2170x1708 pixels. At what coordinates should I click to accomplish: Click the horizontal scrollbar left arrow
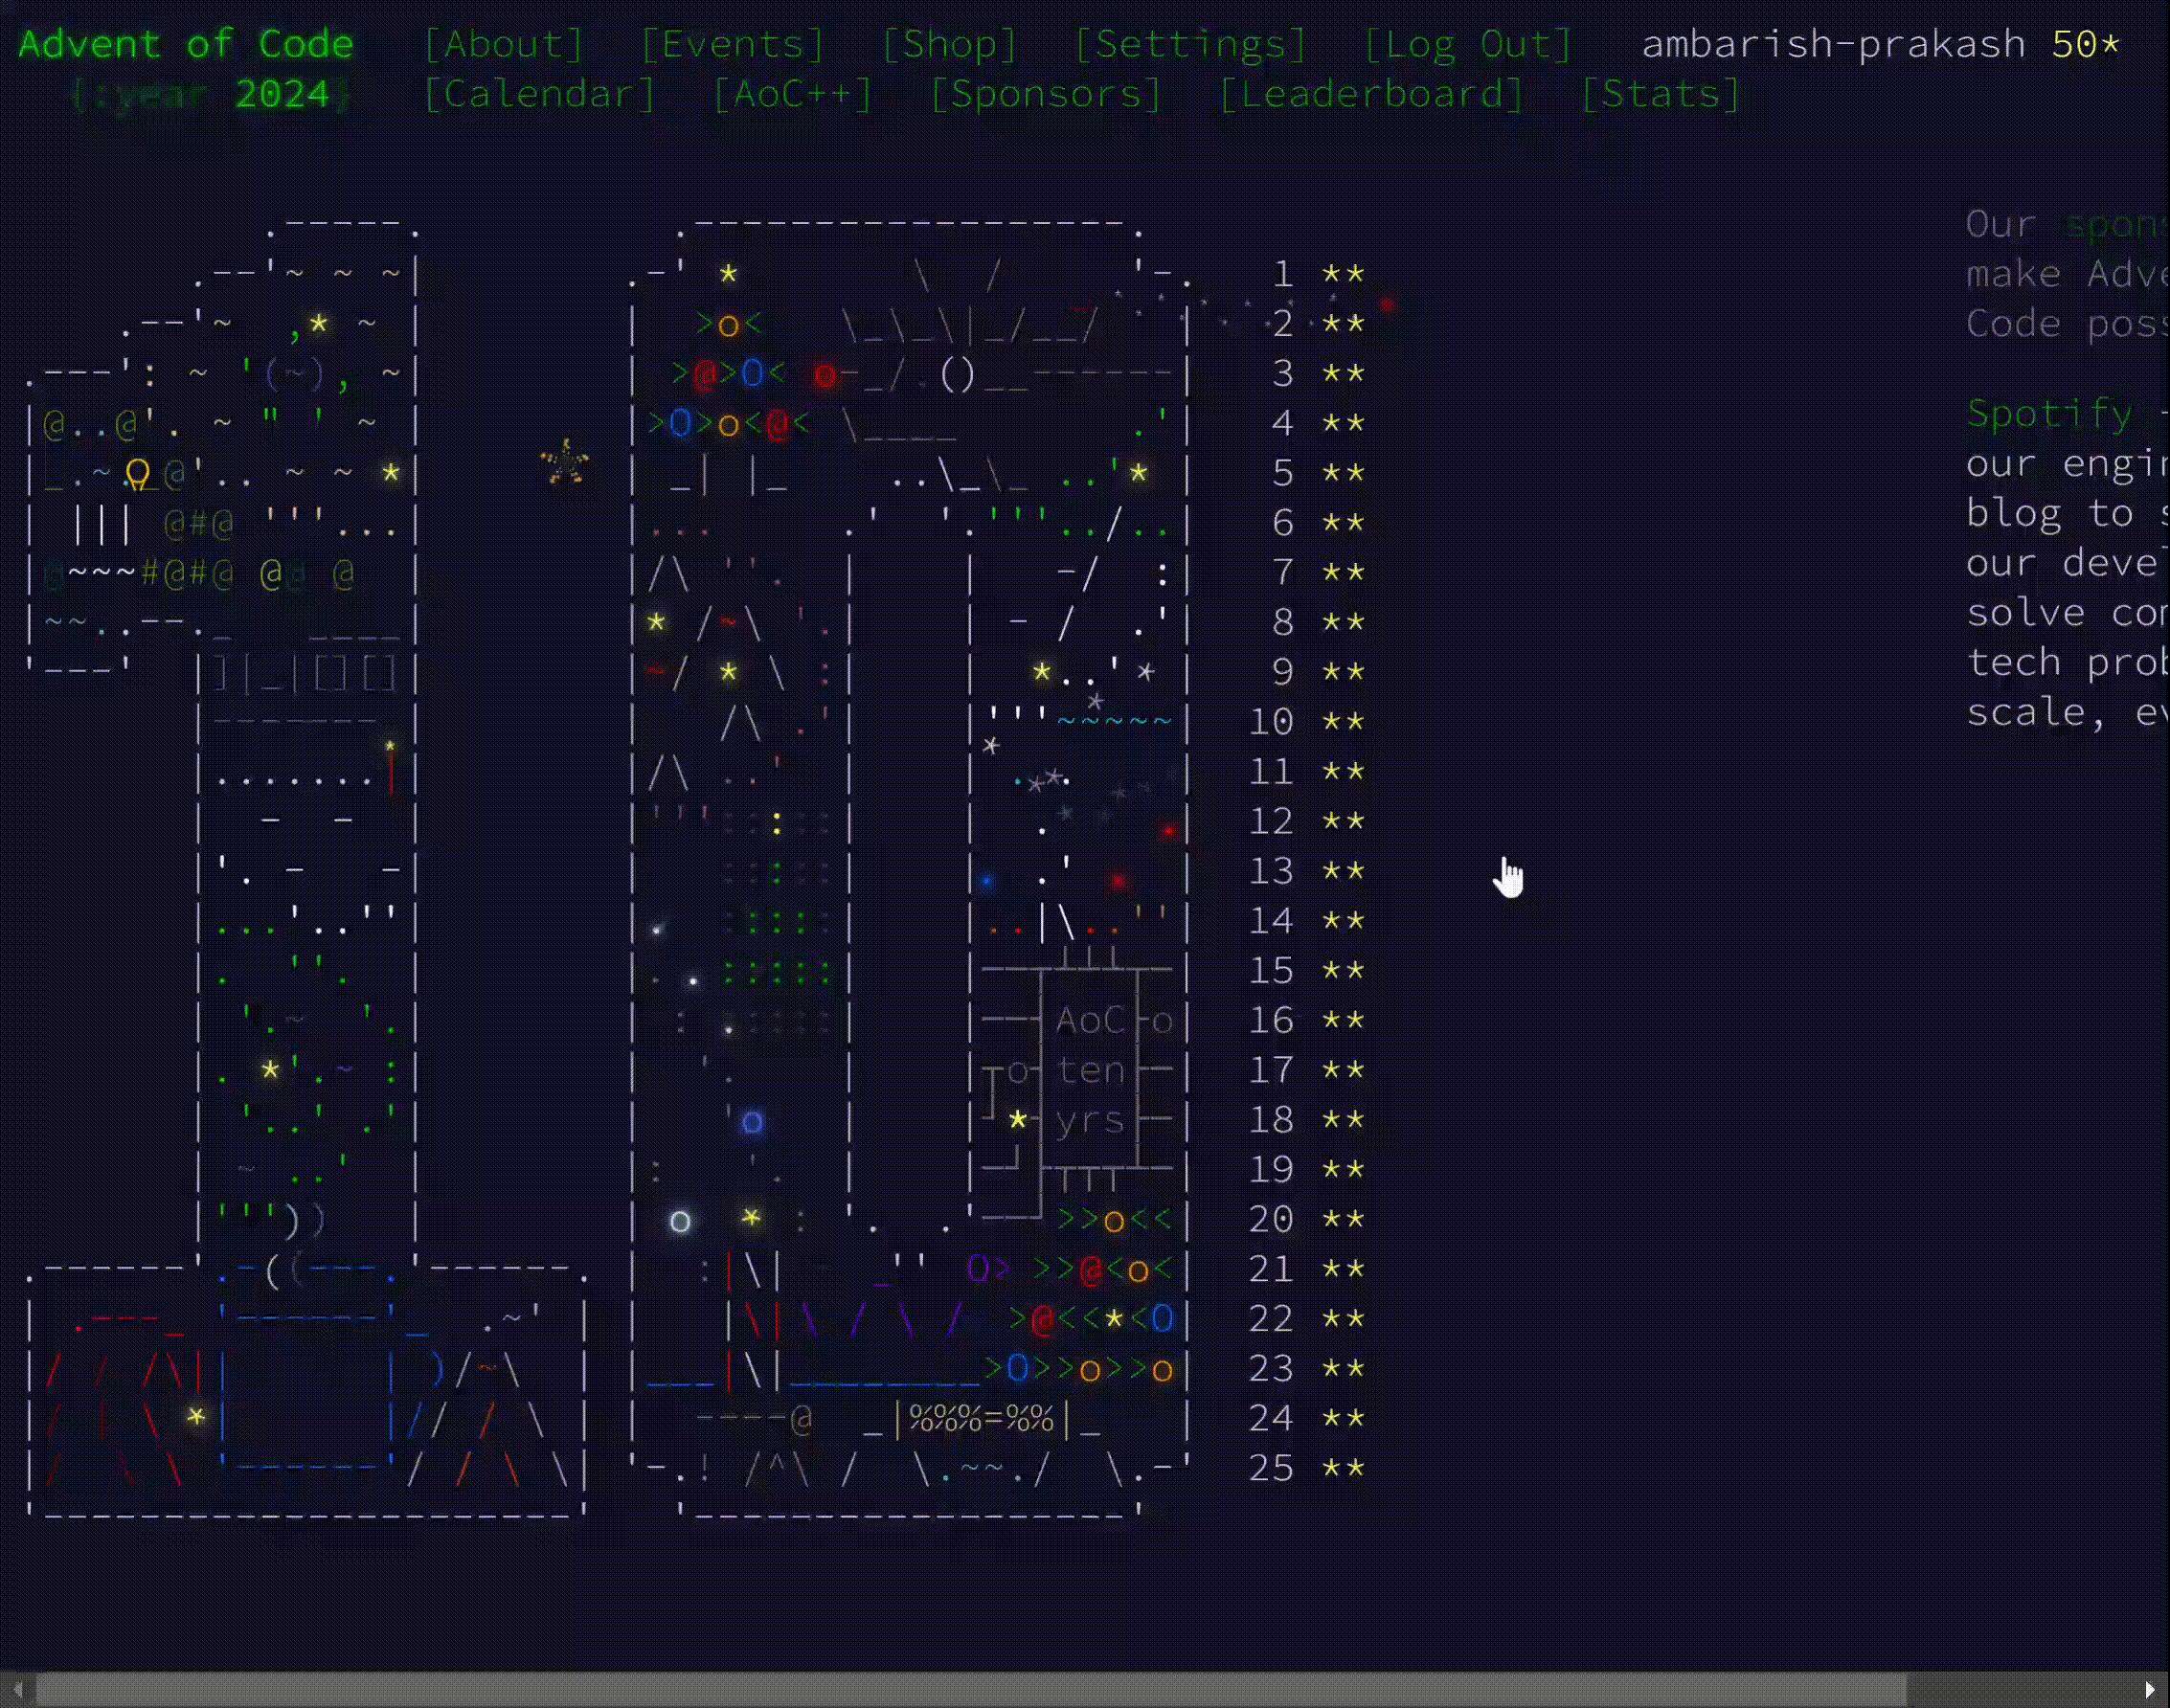[x=17, y=1690]
